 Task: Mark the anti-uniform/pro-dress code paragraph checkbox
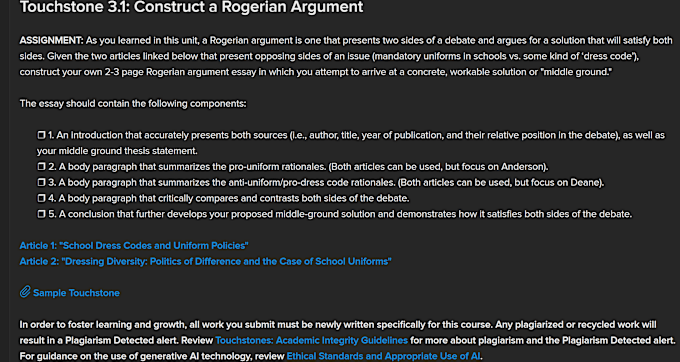(41, 183)
